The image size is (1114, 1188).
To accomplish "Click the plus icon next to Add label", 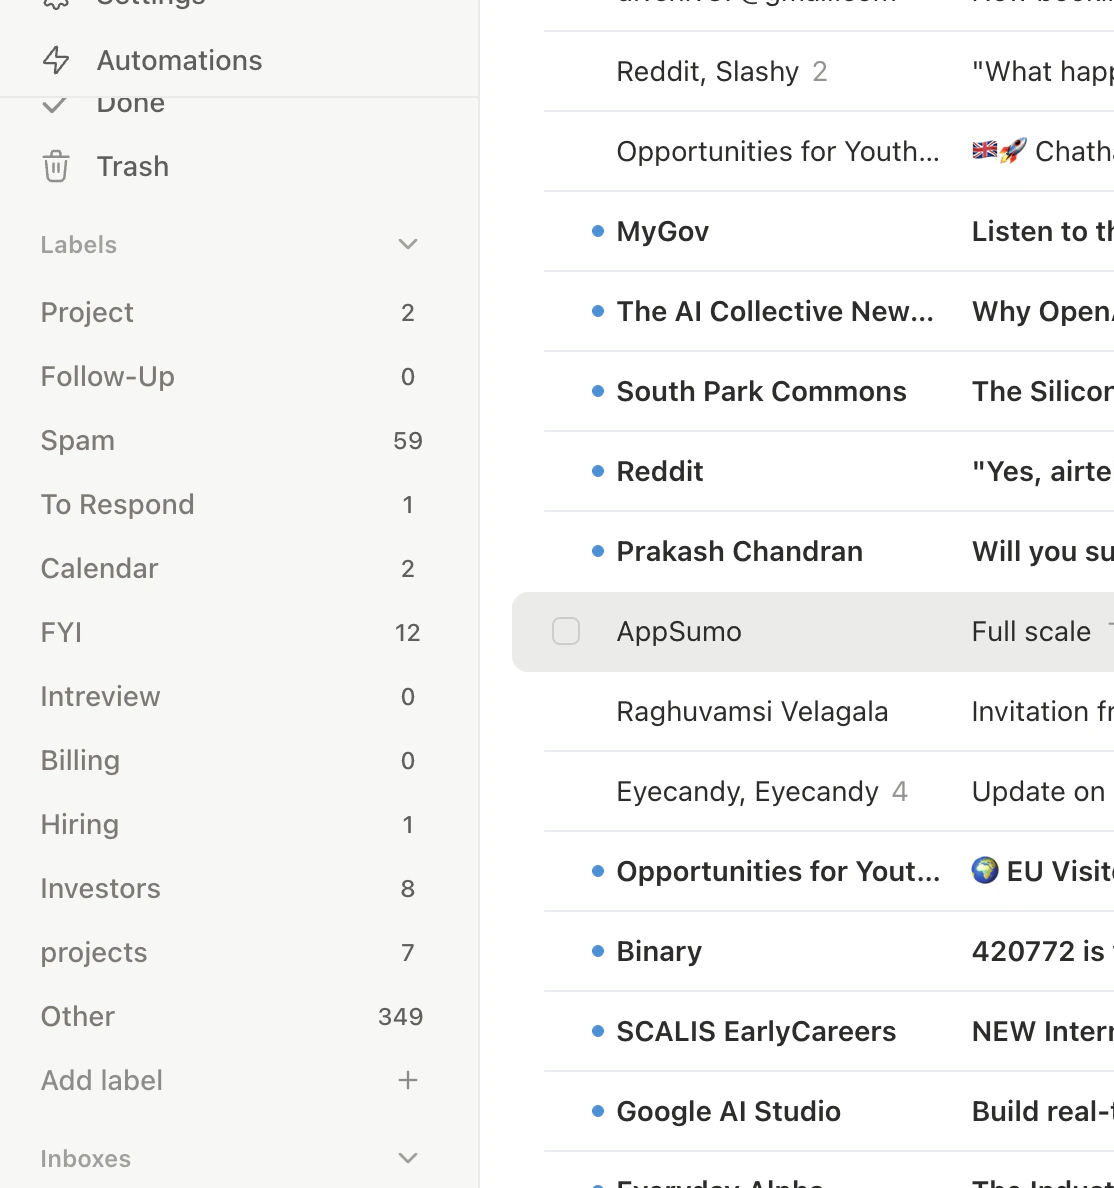I will pyautogui.click(x=407, y=1080).
